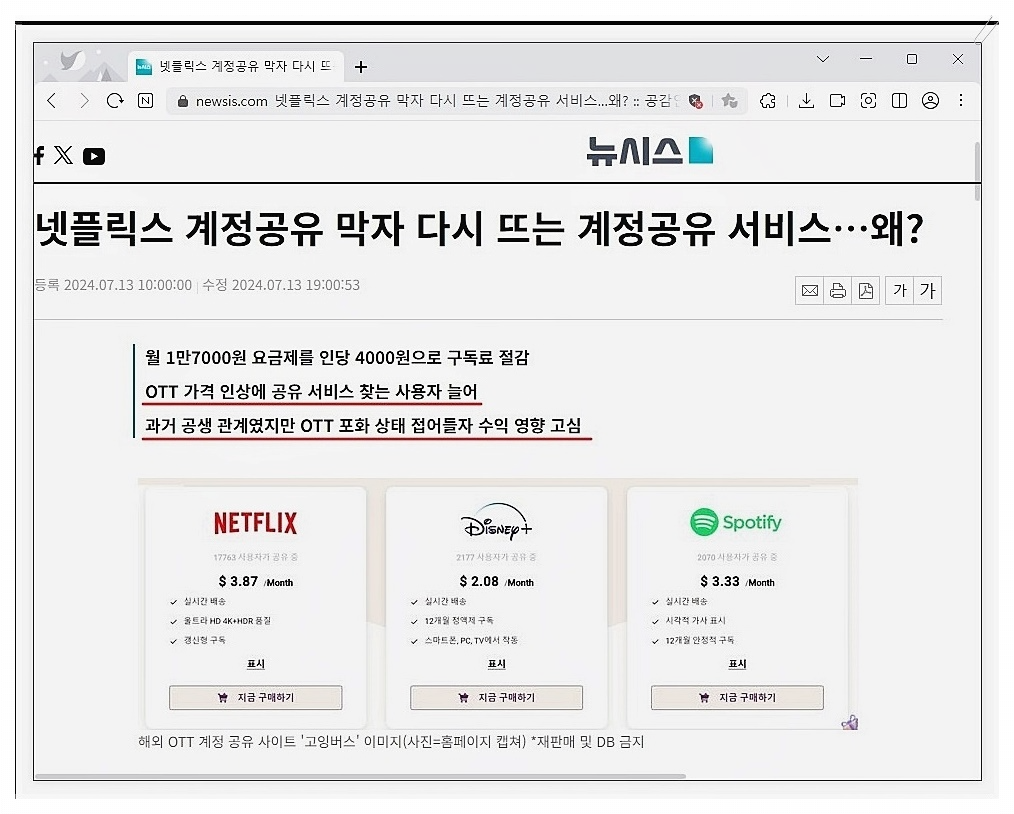Open a new tab with plus button
This screenshot has width=1014, height=814.
361,67
